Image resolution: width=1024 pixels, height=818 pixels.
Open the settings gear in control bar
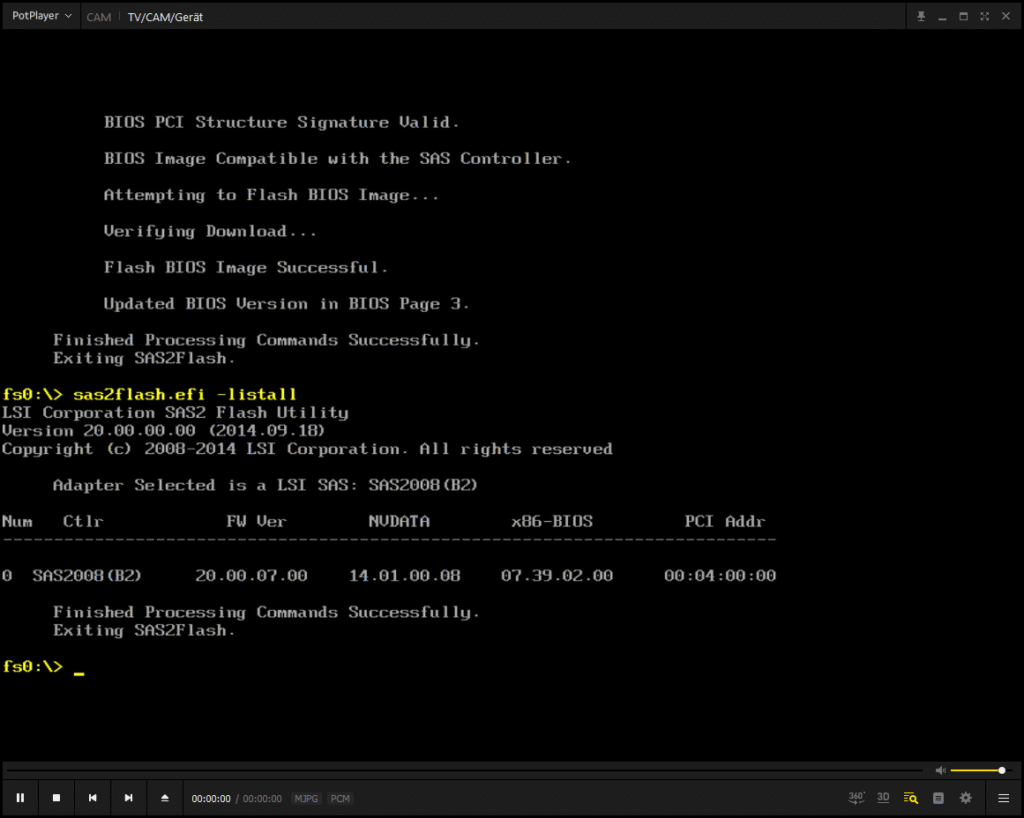965,798
